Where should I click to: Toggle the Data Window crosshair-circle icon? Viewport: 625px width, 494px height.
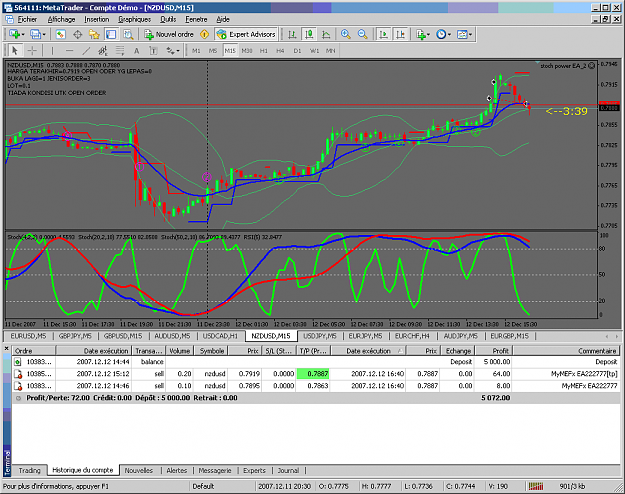77,35
